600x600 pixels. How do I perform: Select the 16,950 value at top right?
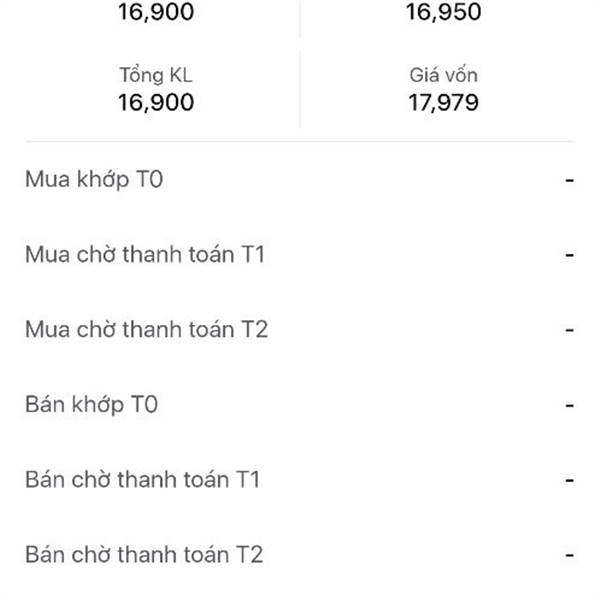(x=443, y=13)
